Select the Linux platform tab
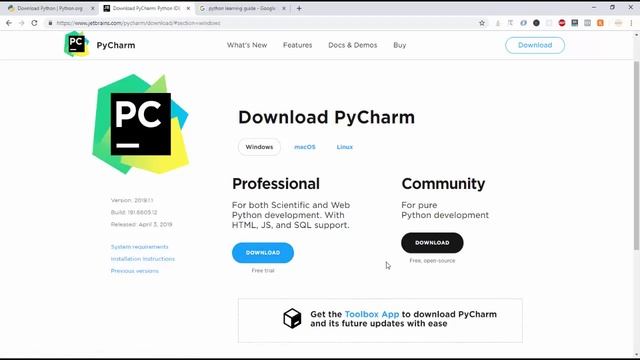This screenshot has width=640, height=360. pyautogui.click(x=344, y=147)
